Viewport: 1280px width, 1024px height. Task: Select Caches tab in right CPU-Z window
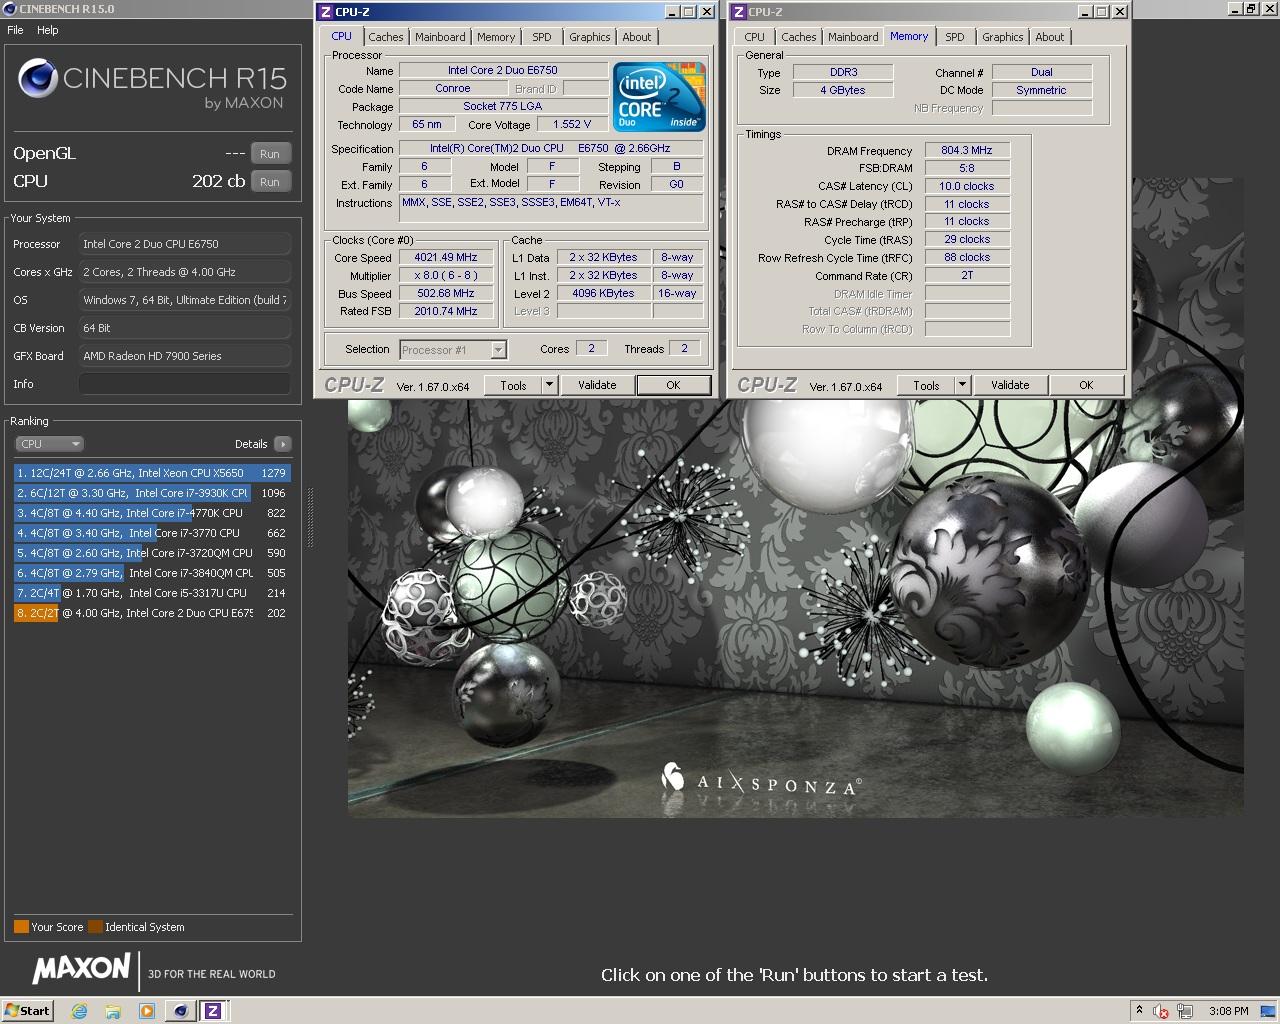(x=799, y=37)
